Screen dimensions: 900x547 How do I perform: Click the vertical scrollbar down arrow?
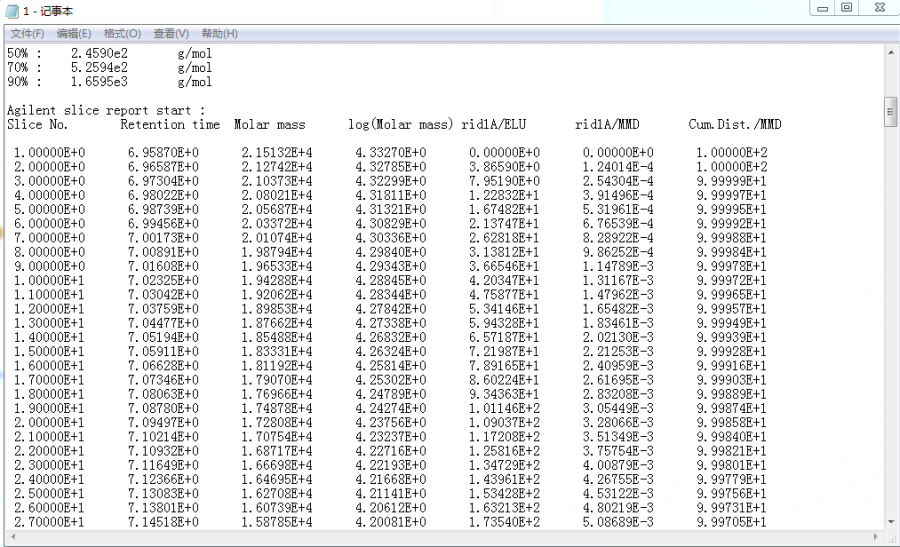pos(890,522)
